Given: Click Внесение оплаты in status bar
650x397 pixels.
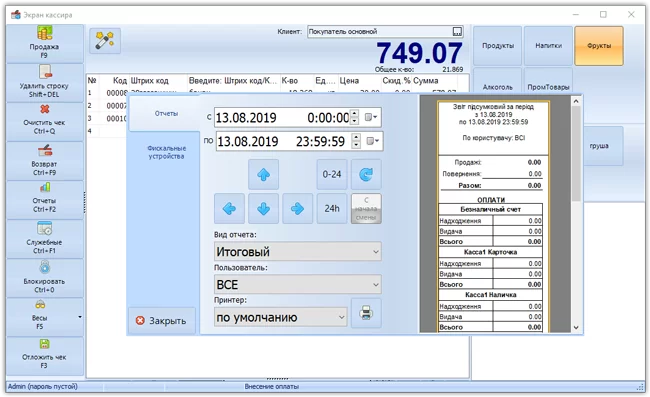Looking at the screenshot, I should (272, 386).
